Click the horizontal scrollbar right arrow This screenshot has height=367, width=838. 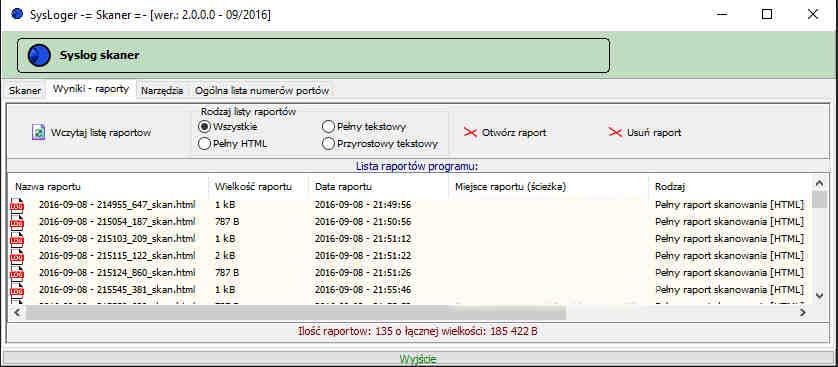click(803, 312)
